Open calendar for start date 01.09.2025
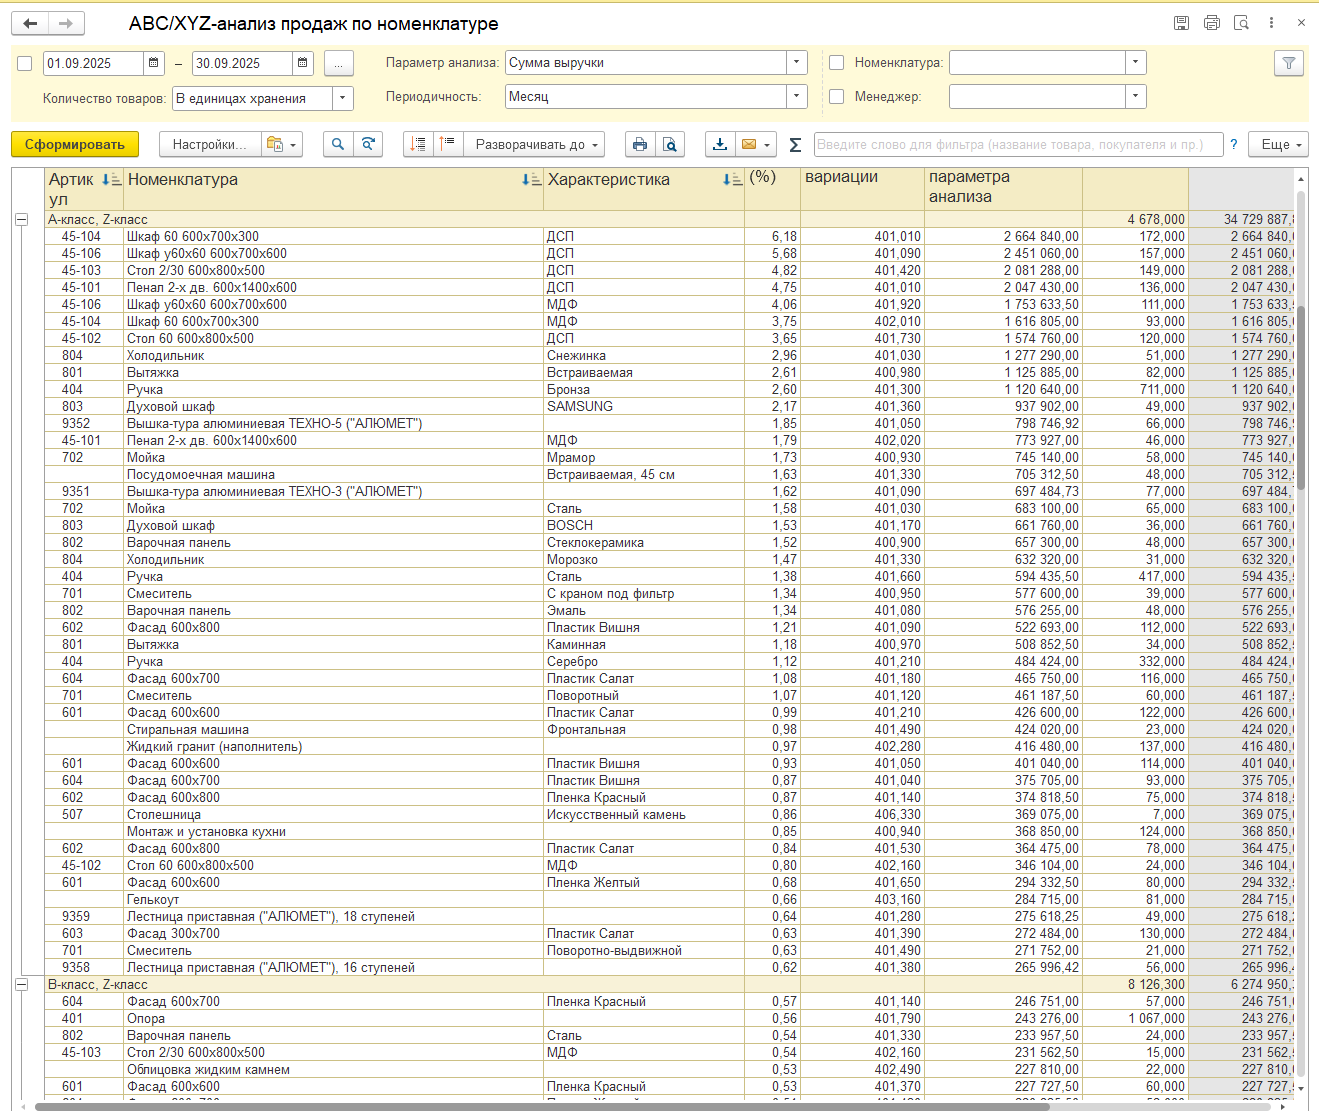 coord(154,63)
